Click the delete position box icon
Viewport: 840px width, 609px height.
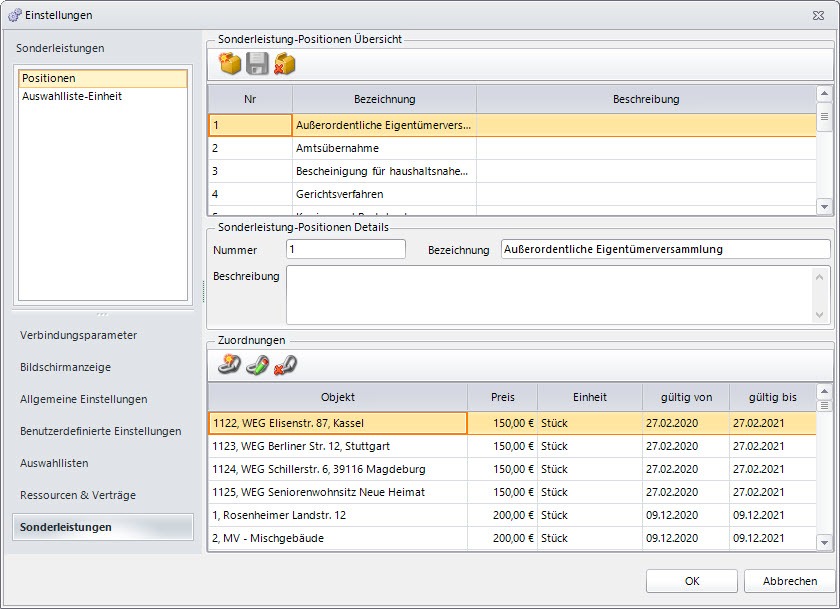pos(284,64)
